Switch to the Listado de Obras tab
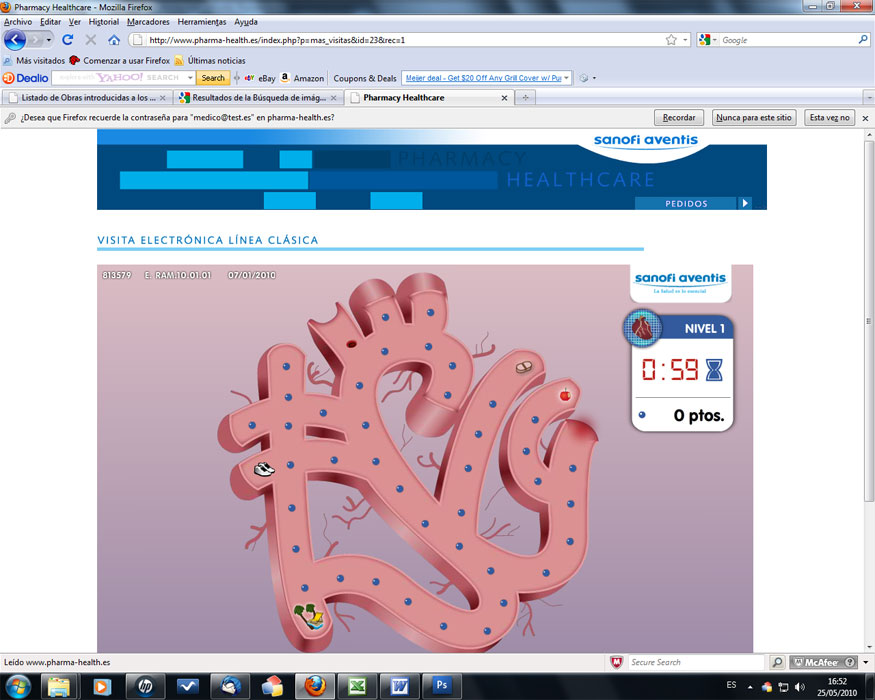875x700 pixels. 86,98
